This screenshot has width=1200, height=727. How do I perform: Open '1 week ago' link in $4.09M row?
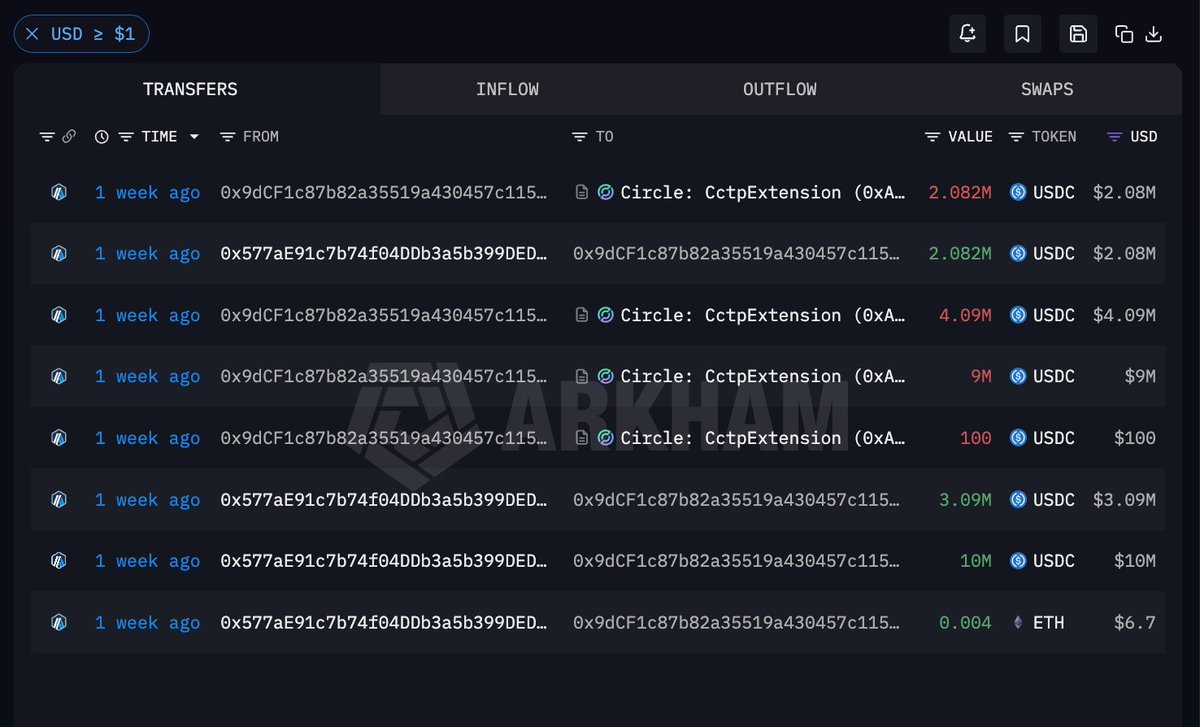(x=147, y=315)
